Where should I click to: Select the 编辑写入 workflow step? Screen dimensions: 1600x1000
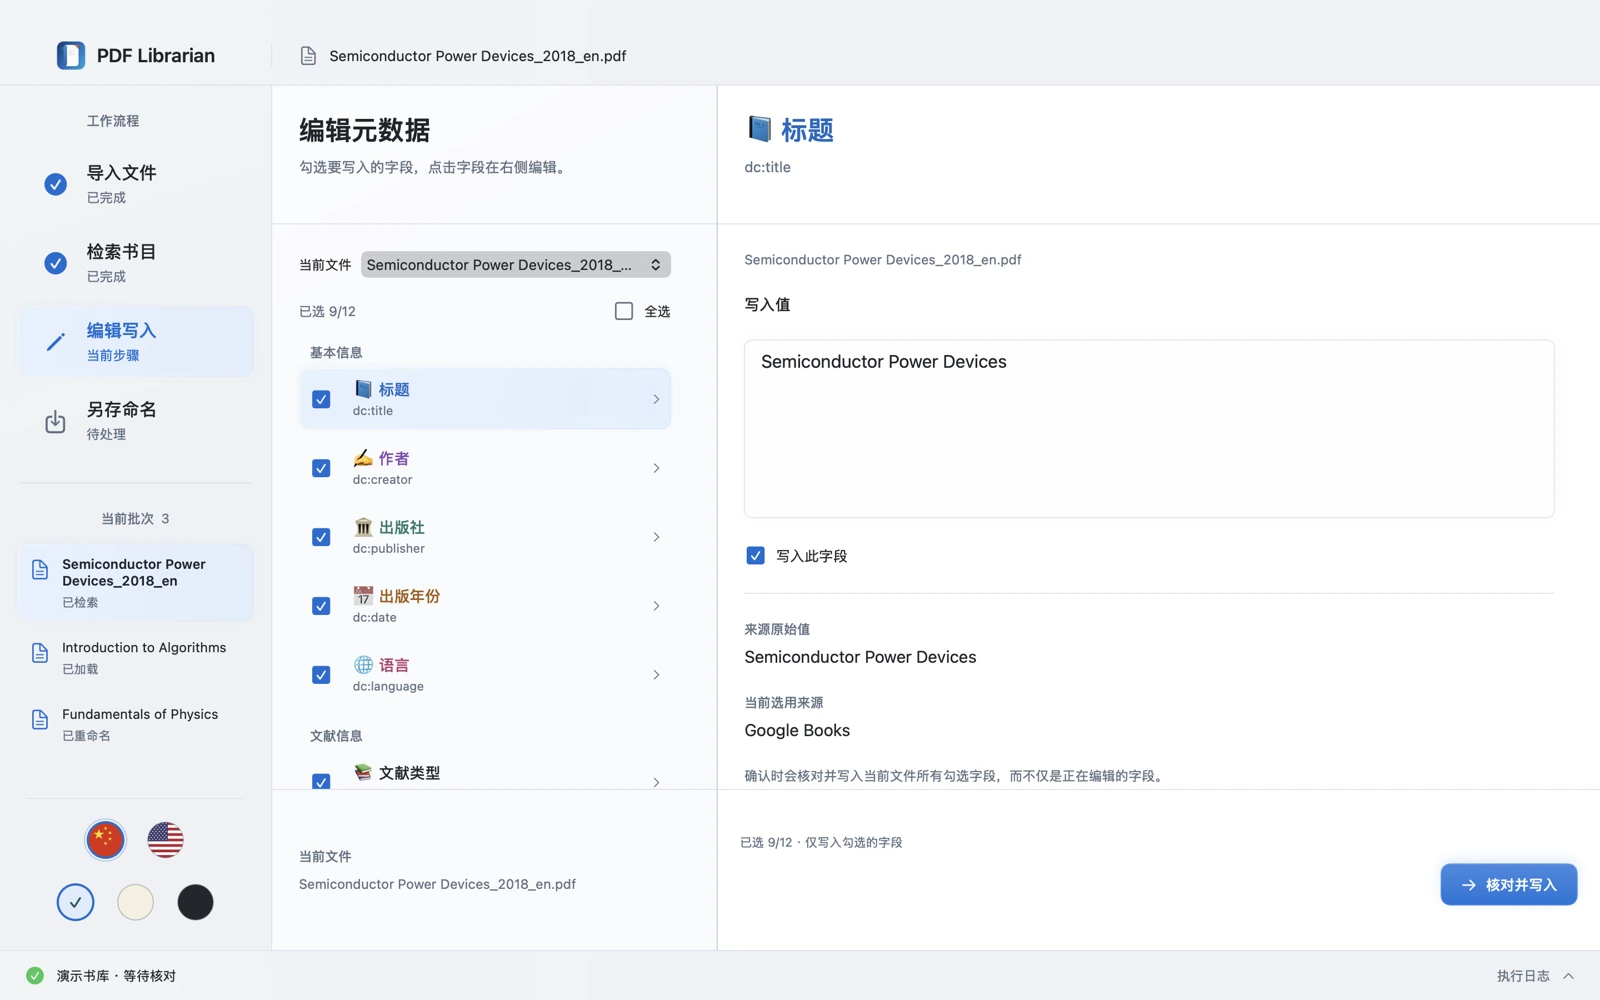click(x=135, y=342)
